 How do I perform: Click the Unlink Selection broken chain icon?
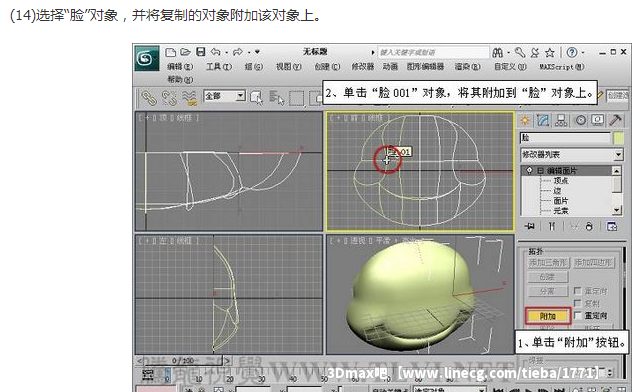click(169, 98)
